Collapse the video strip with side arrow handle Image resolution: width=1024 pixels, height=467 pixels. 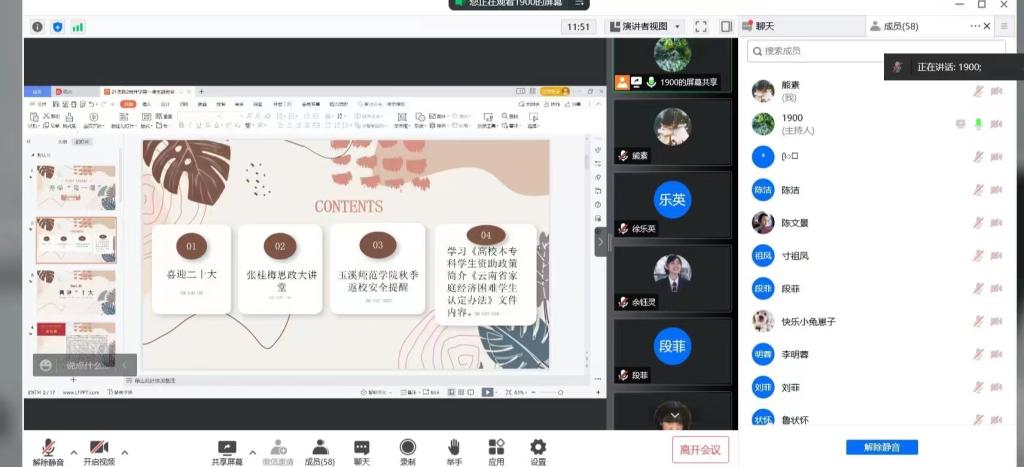coord(601,241)
